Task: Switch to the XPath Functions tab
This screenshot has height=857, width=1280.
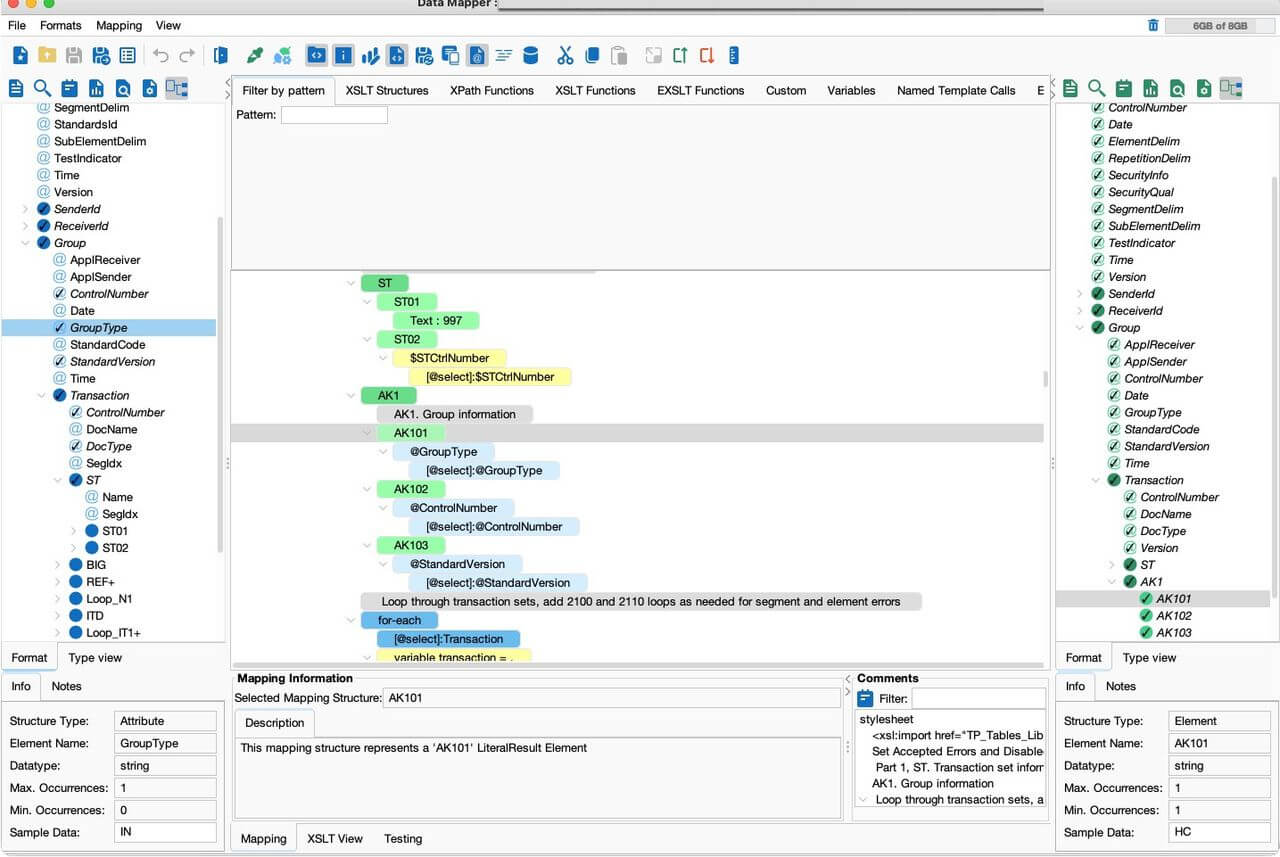Action: pos(492,90)
